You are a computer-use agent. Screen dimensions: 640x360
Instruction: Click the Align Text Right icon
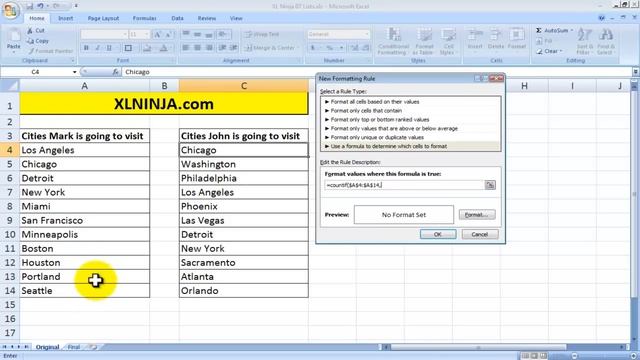tap(209, 48)
